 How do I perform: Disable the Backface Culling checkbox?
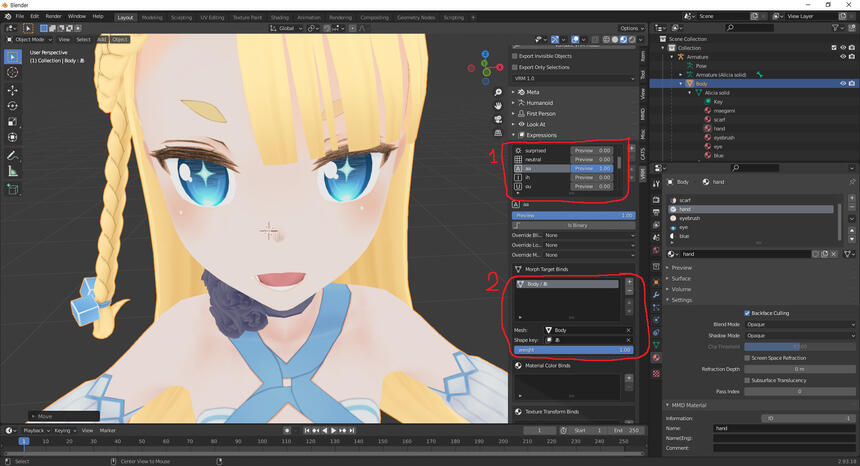pyautogui.click(x=747, y=313)
